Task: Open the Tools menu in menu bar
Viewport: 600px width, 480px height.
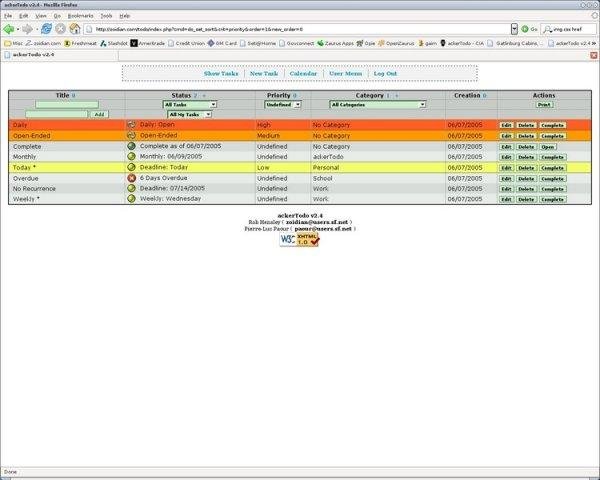Action: [x=106, y=16]
